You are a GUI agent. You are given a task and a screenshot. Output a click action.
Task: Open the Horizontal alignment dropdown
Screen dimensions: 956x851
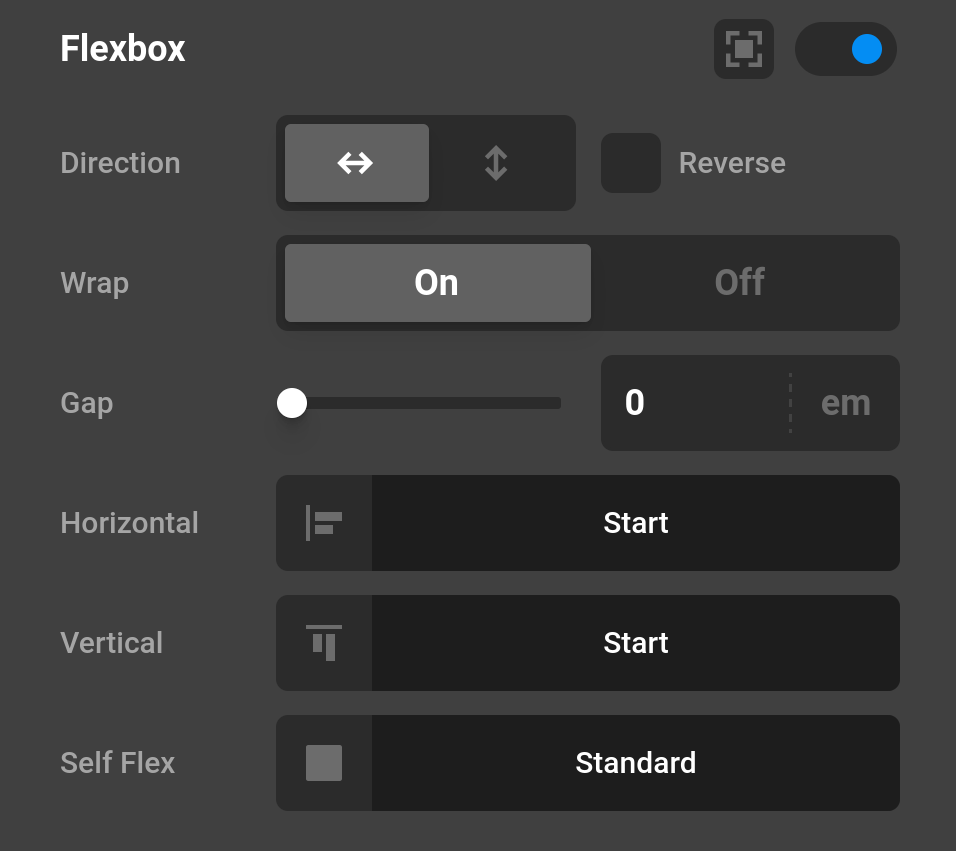(x=636, y=522)
